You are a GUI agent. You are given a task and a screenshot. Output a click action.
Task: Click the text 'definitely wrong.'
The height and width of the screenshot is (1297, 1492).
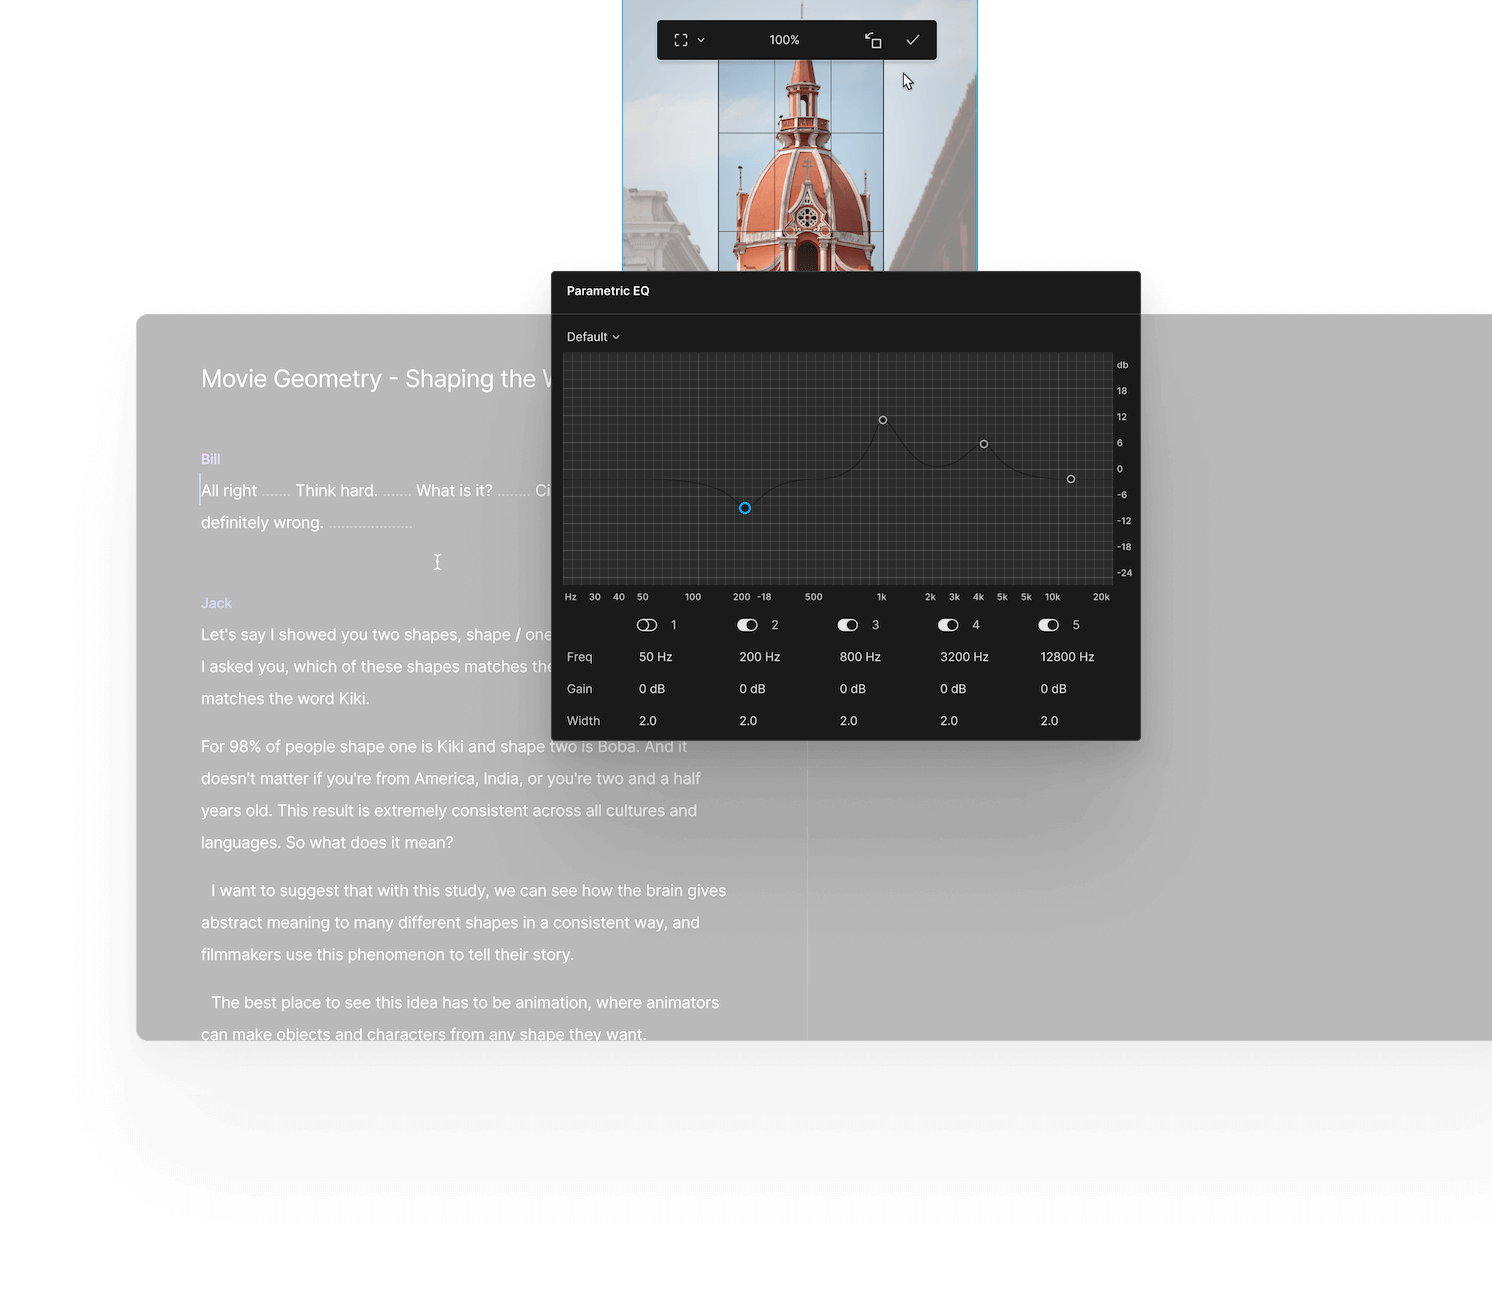click(x=262, y=522)
